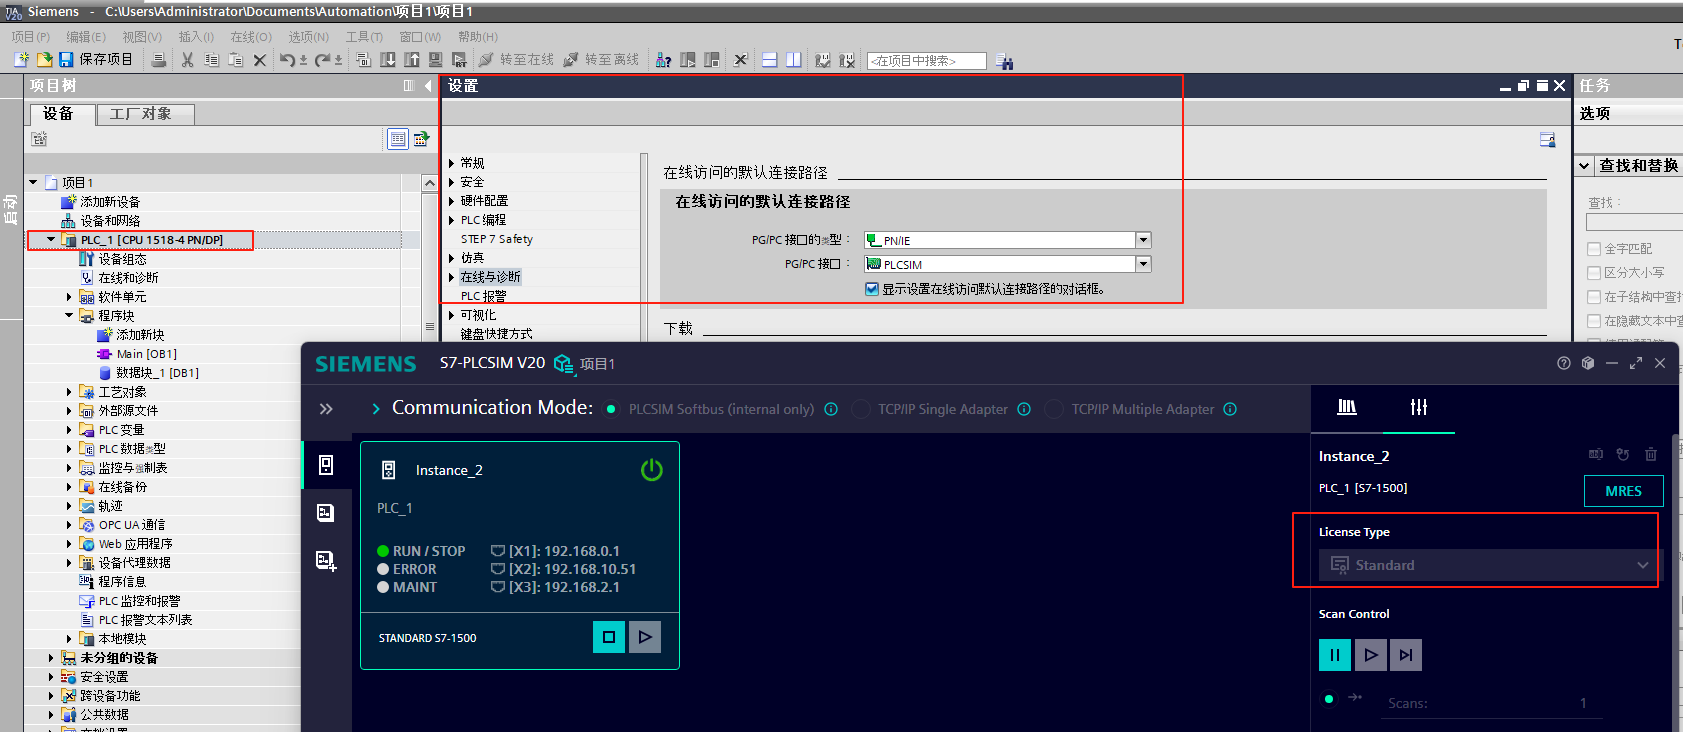Expand the 软件单元 node
This screenshot has height=732, width=1683.
tap(69, 297)
